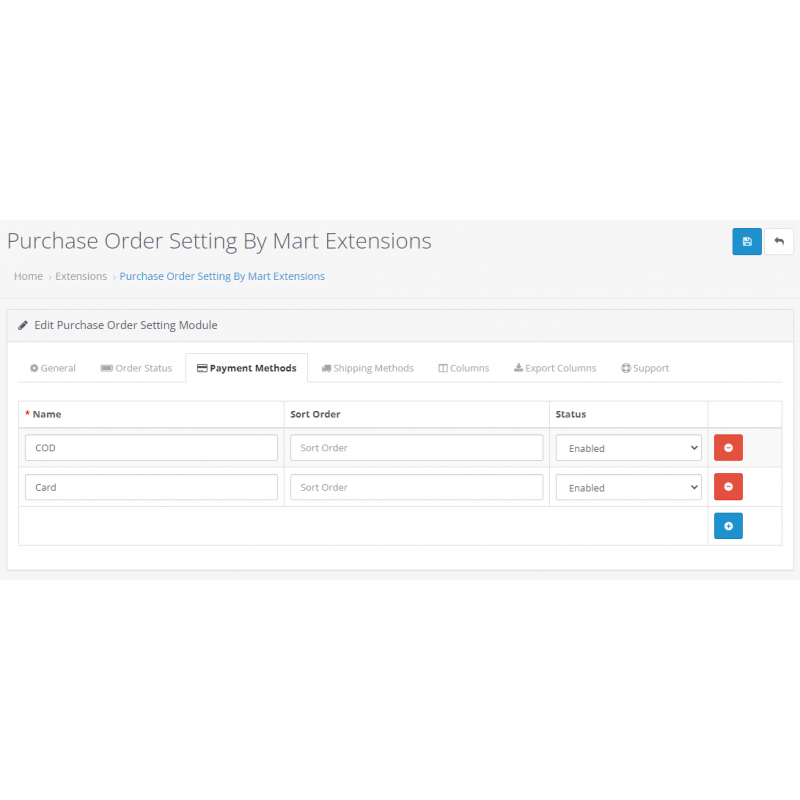Screen dimensions: 800x800
Task: Click the COD name input field
Action: pos(151,447)
